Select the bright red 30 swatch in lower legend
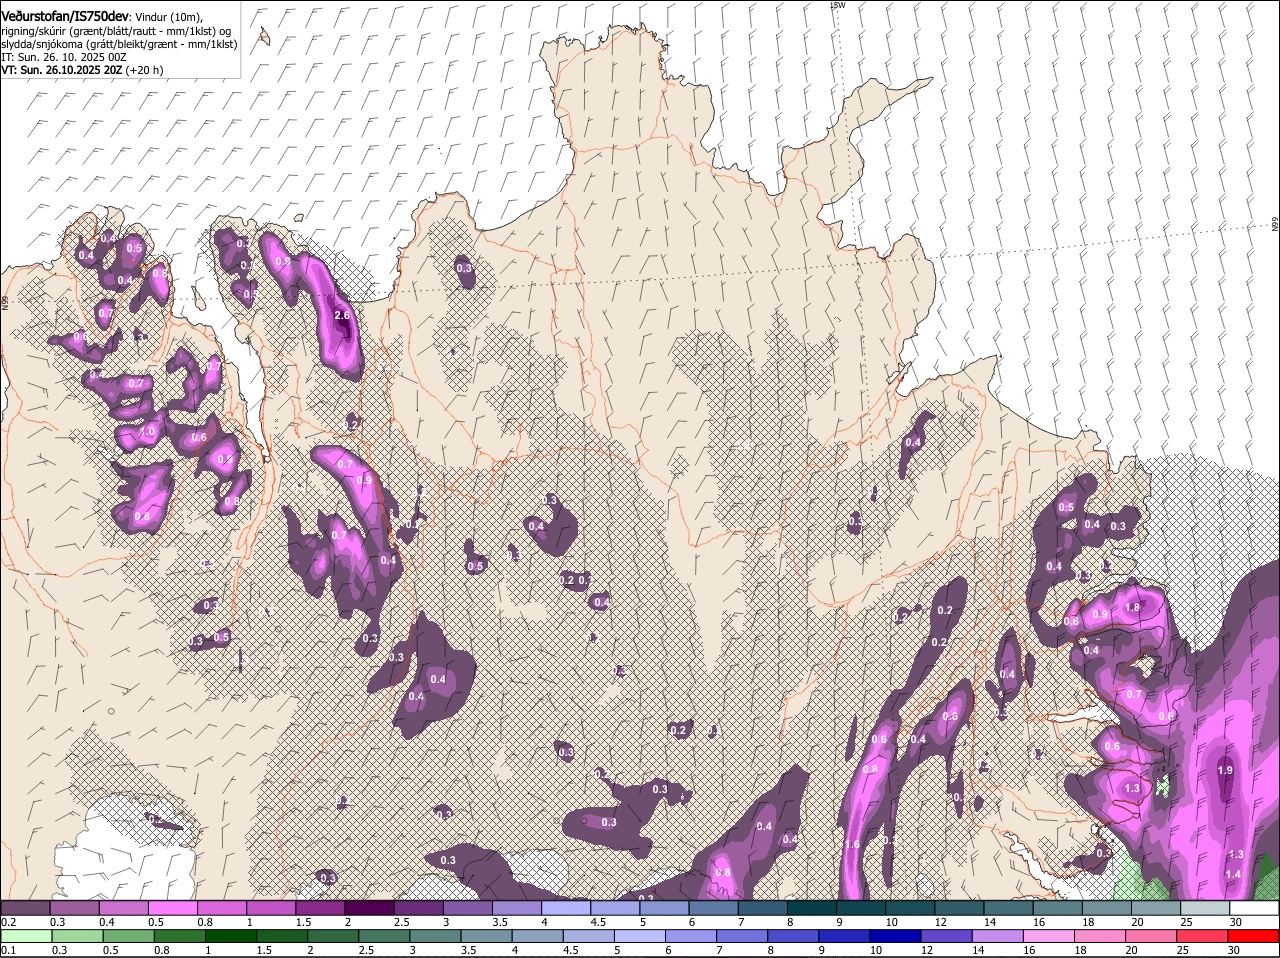This screenshot has width=1280, height=958. [x=1253, y=936]
